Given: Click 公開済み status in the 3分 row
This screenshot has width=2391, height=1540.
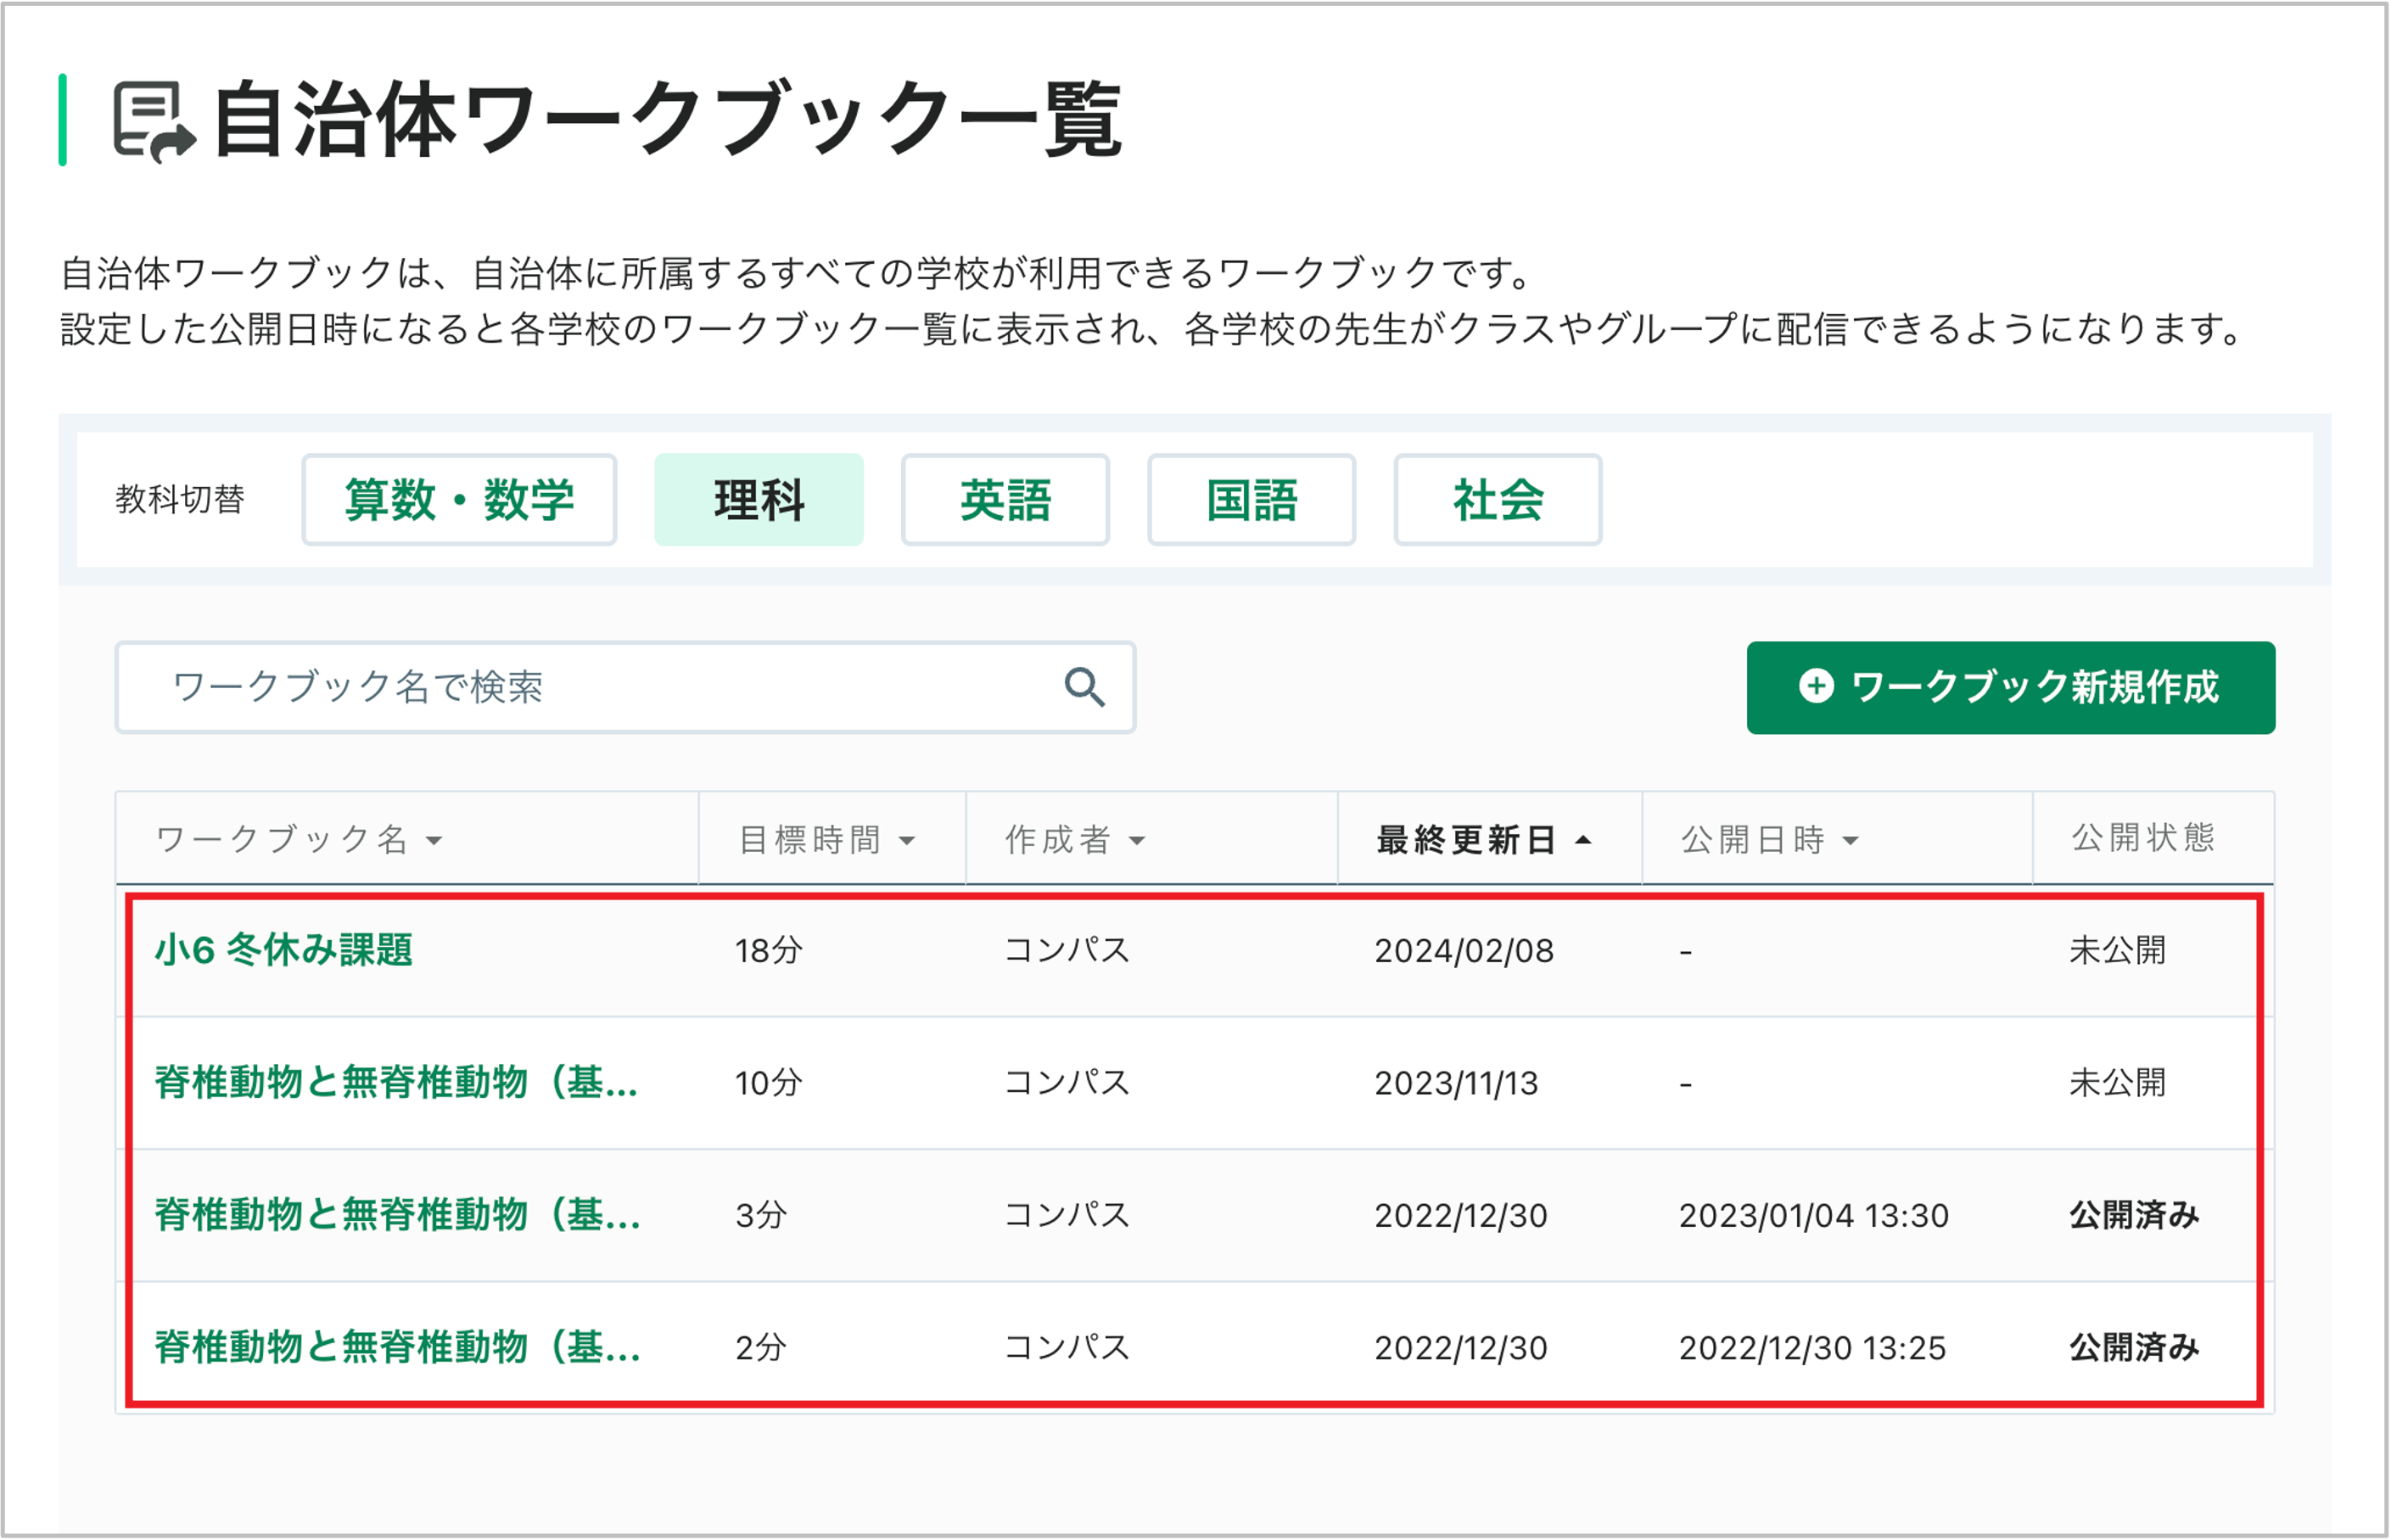Looking at the screenshot, I should click(2134, 1215).
